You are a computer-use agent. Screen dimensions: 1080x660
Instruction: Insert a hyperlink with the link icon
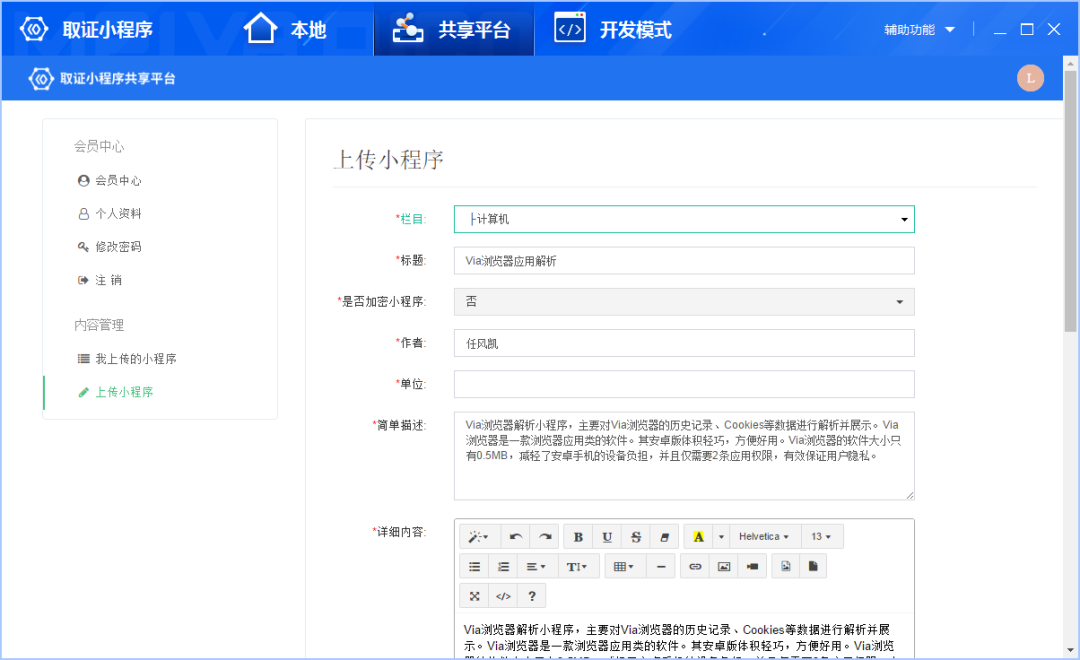pyautogui.click(x=695, y=566)
